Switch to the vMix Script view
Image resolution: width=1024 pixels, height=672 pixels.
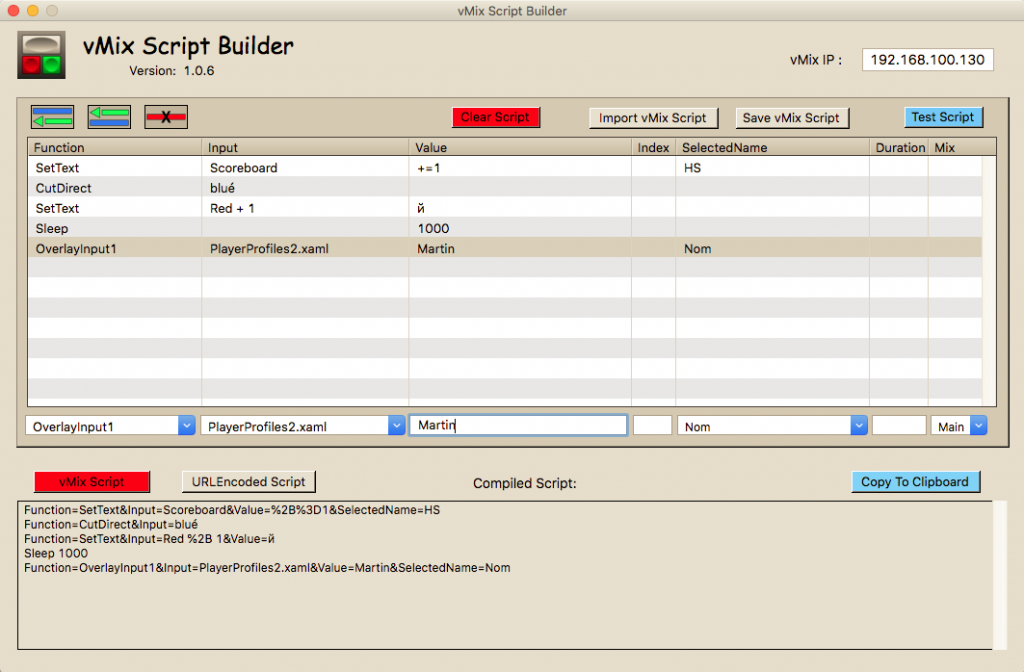coord(92,481)
